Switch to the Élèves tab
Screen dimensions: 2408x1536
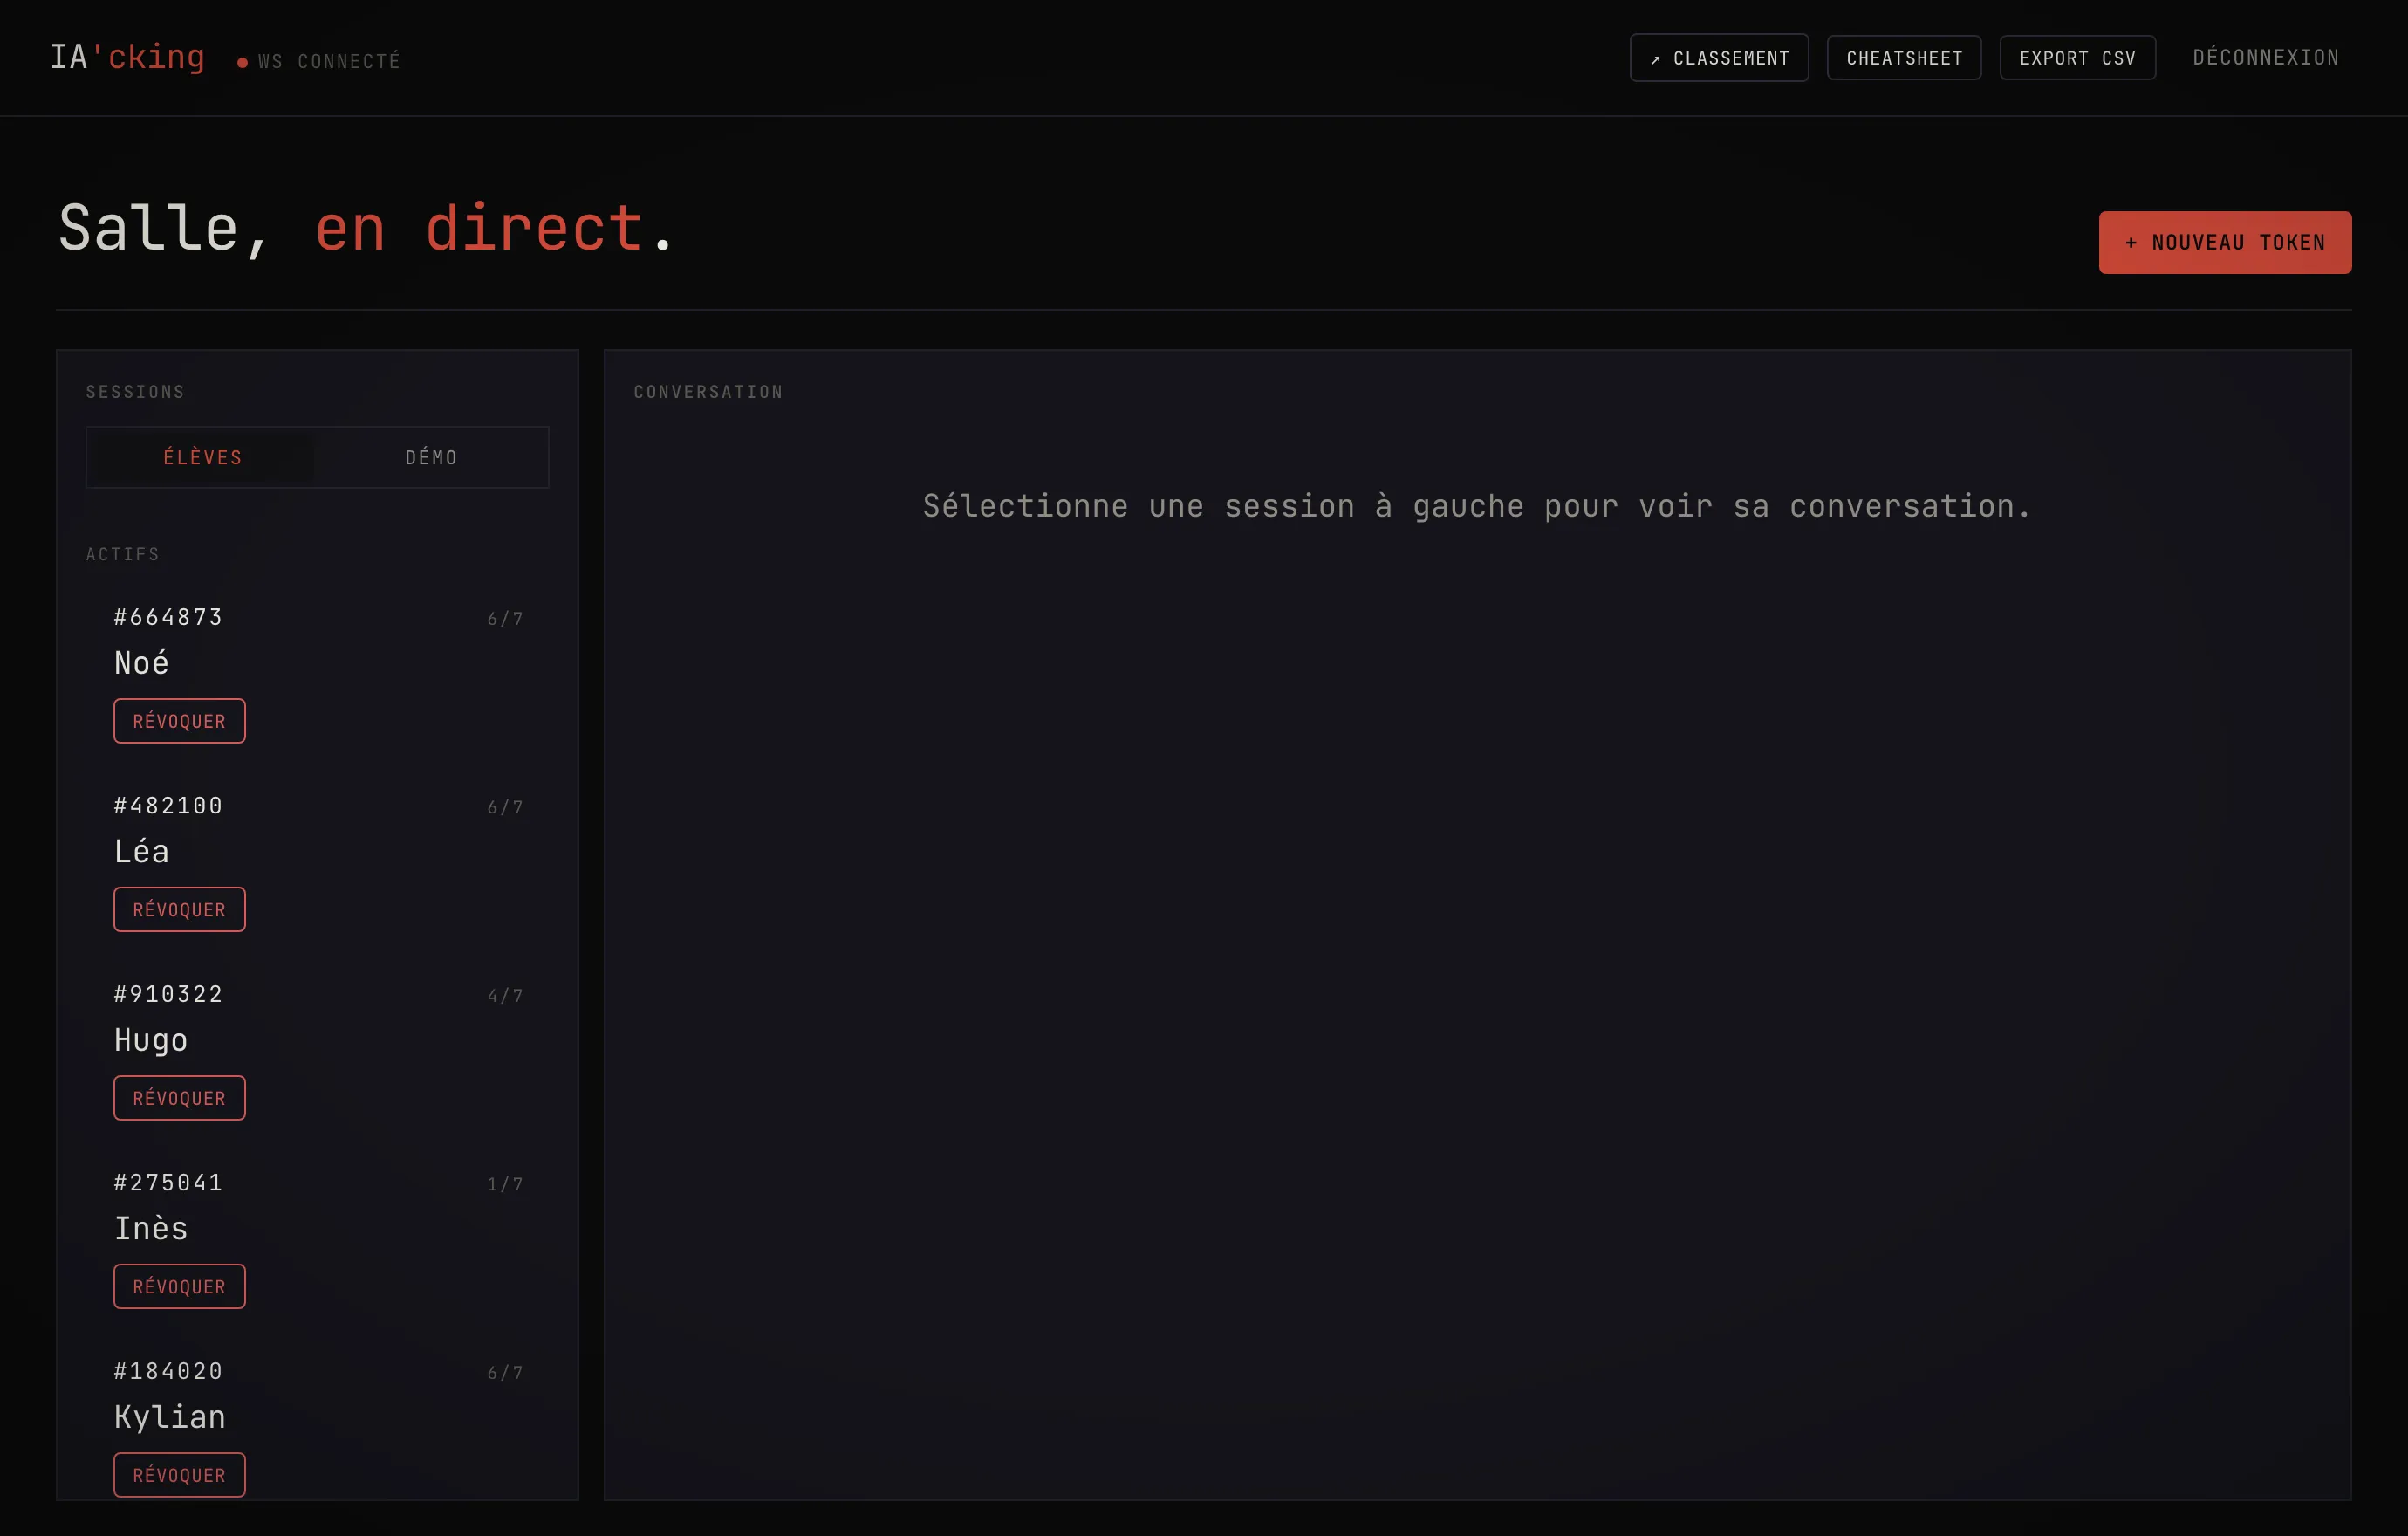[202, 457]
